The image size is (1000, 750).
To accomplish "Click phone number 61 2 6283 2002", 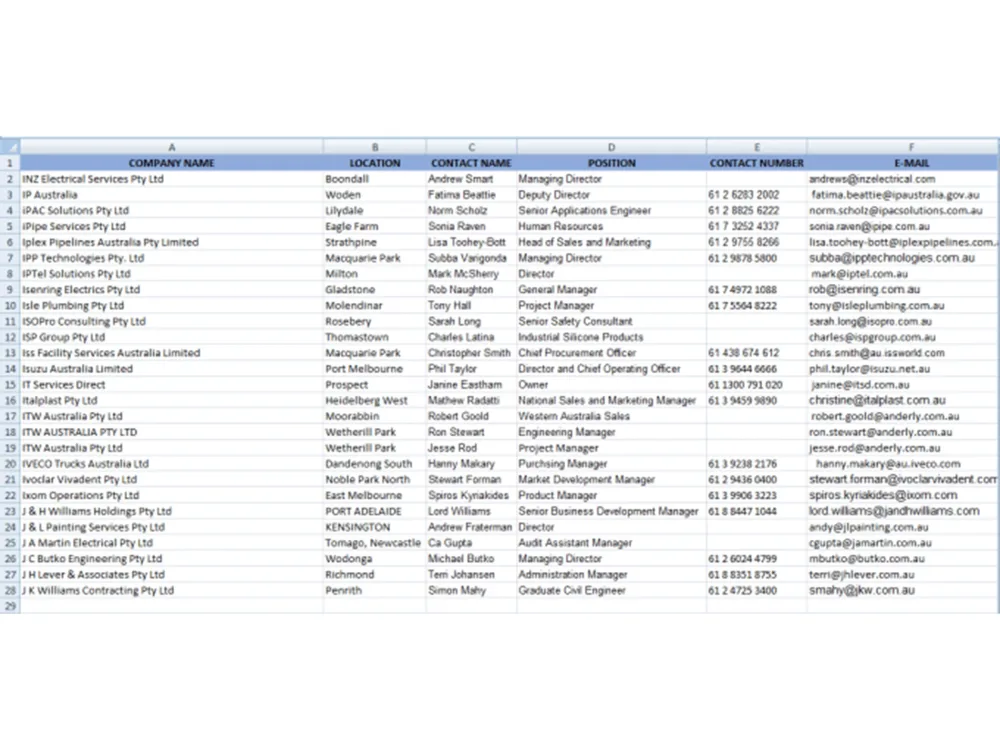I will tap(756, 195).
